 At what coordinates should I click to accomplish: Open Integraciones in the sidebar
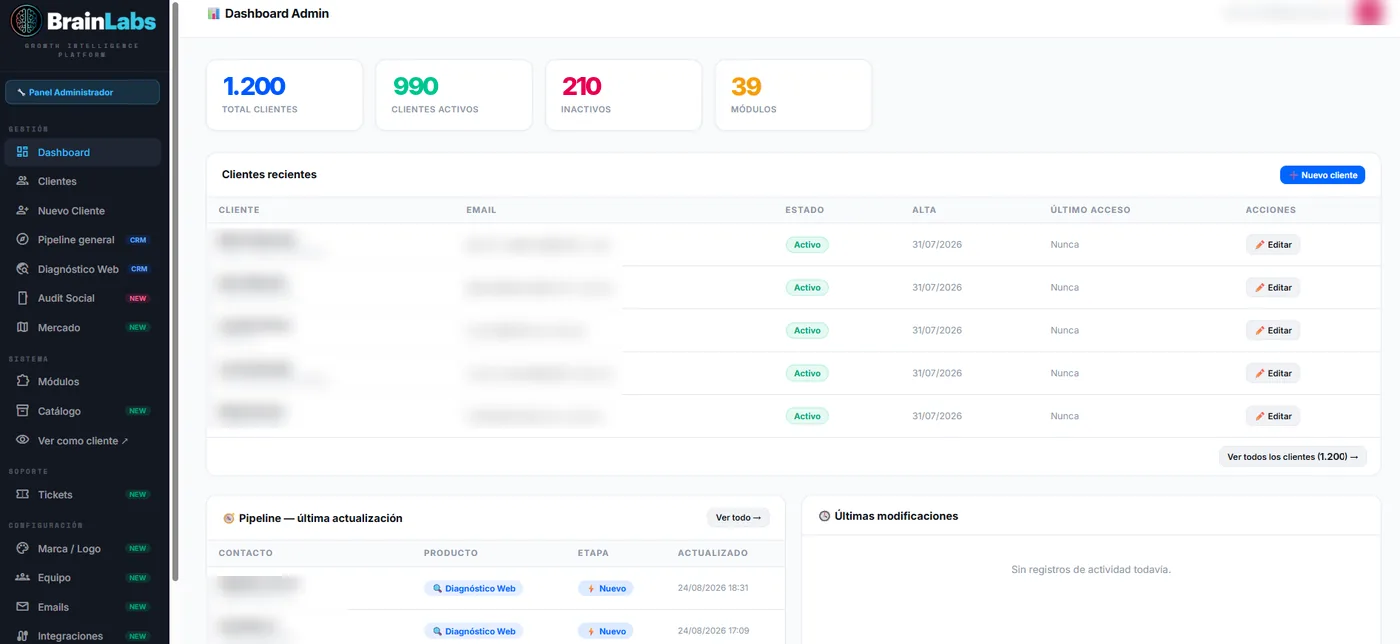click(82, 636)
